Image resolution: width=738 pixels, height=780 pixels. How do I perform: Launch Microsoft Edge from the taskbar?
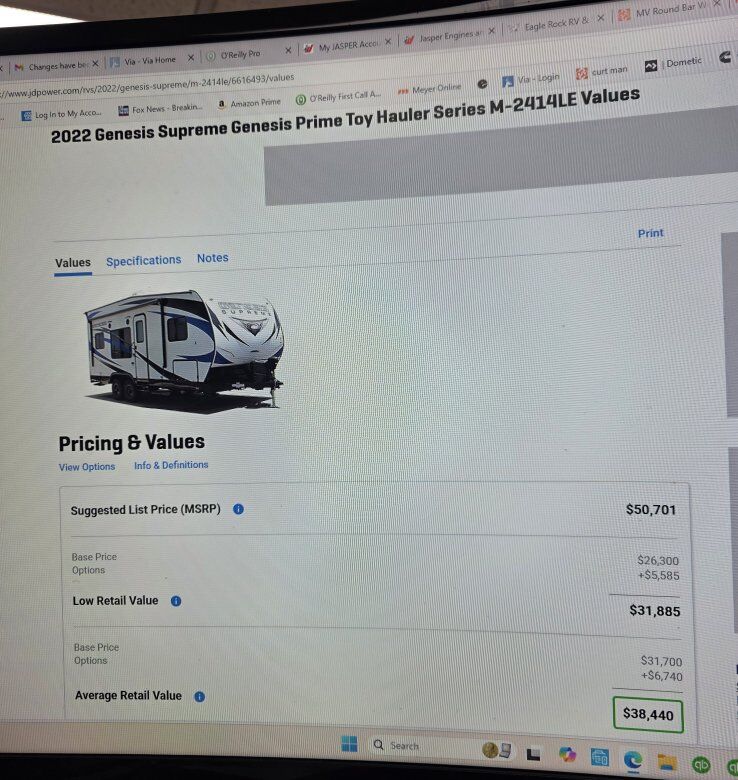tap(633, 760)
